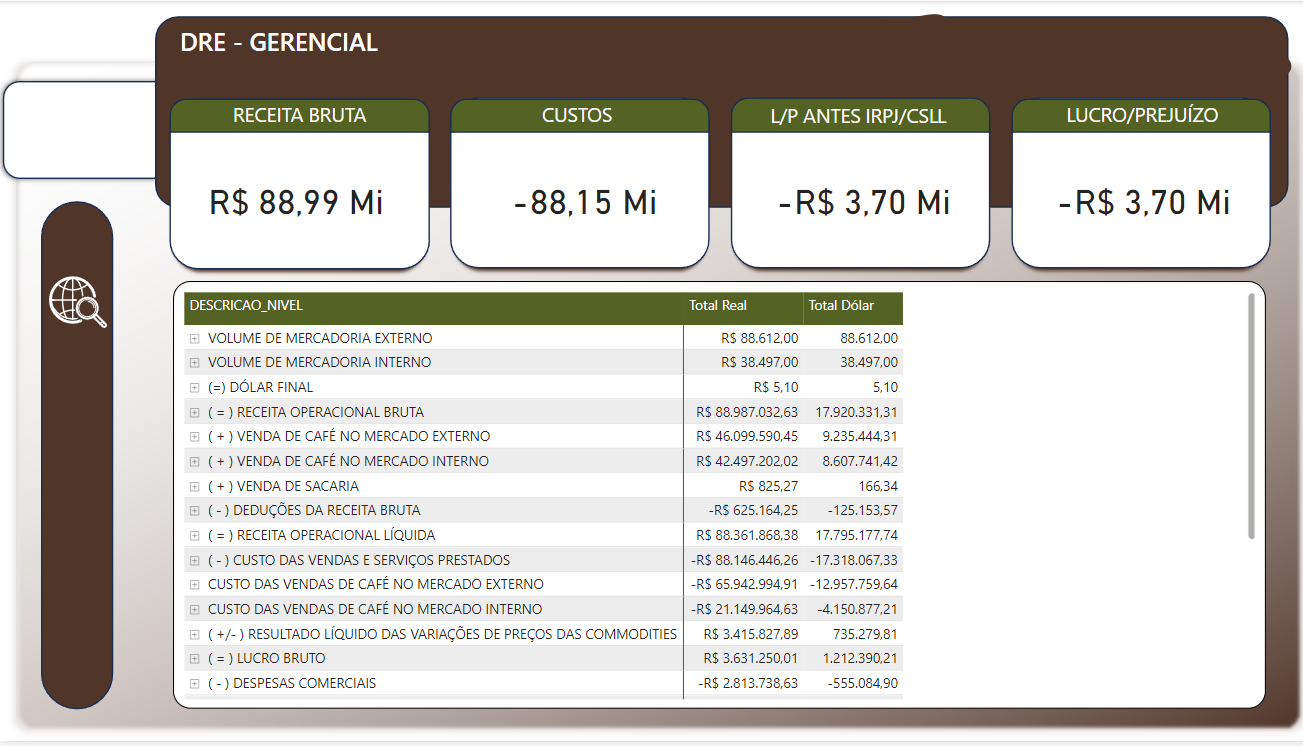Expand the (=) DÓLAR FINAL row
Image resolution: width=1303 pixels, height=746 pixels.
click(195, 388)
